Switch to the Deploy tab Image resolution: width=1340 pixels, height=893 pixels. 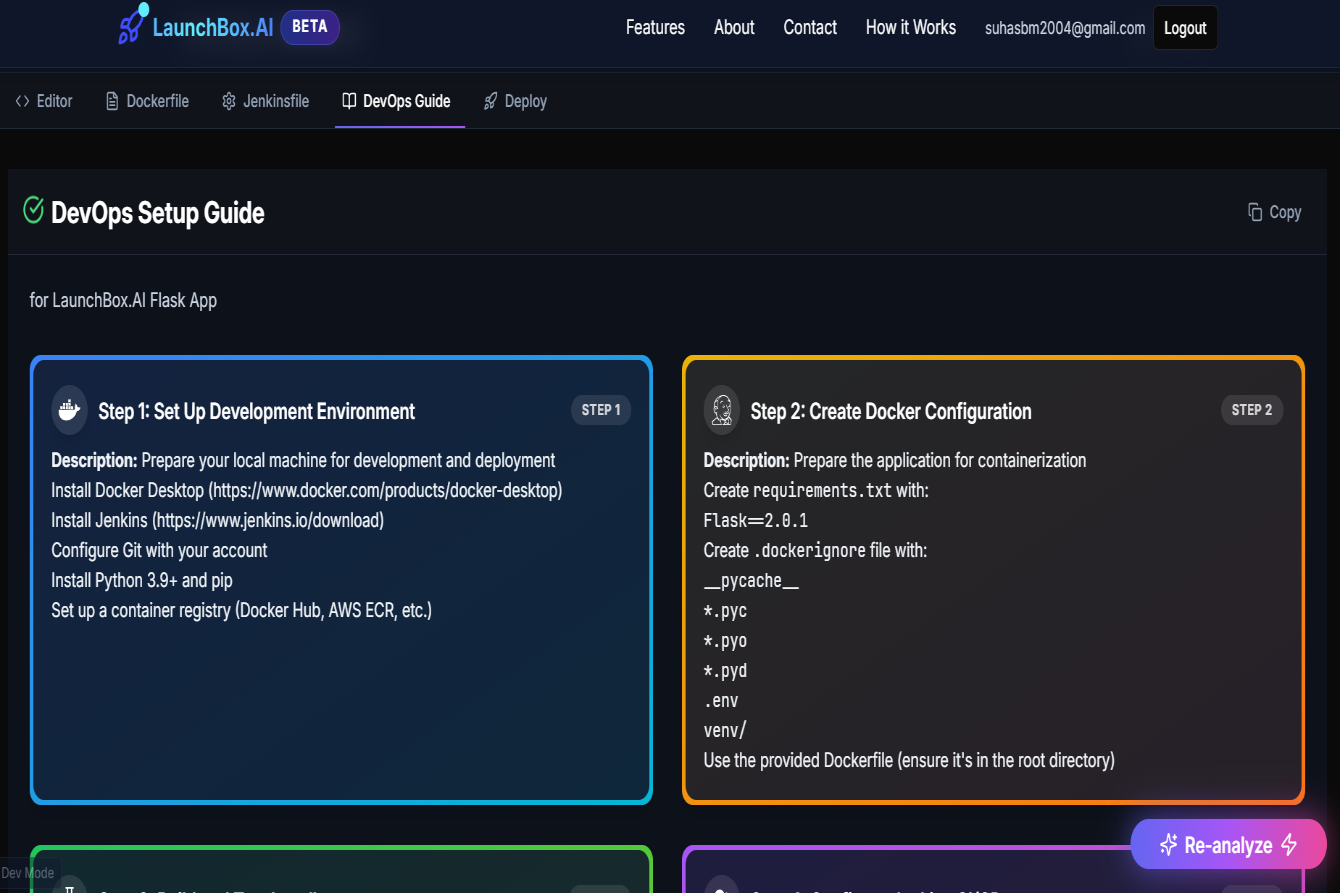pos(515,101)
